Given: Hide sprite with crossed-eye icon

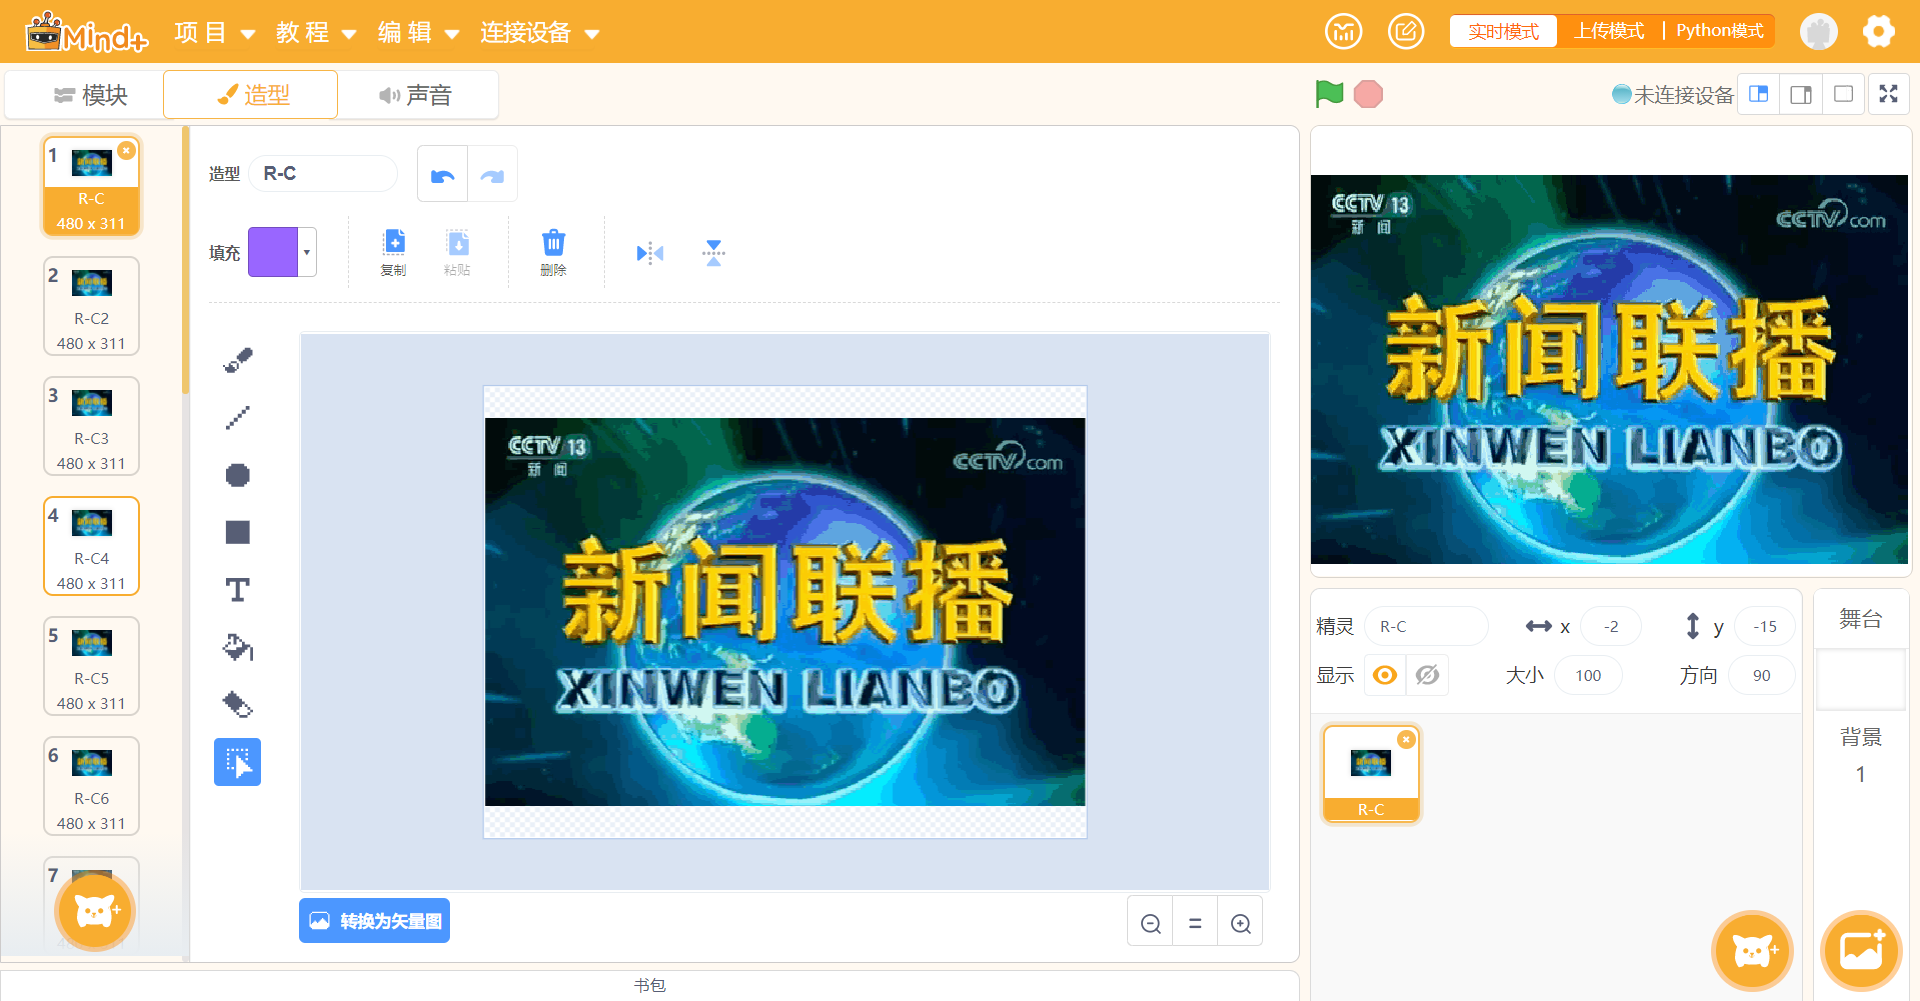Looking at the screenshot, I should 1428,675.
